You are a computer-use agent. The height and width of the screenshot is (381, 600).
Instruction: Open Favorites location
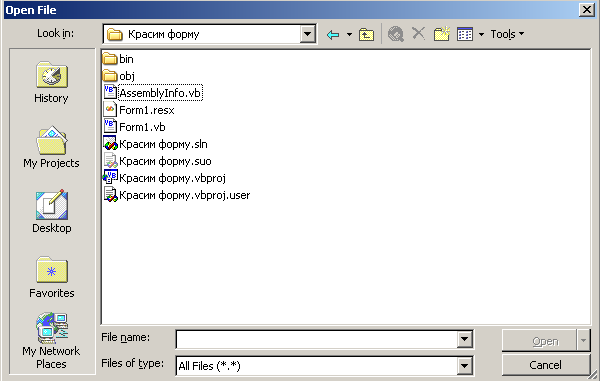click(x=52, y=277)
